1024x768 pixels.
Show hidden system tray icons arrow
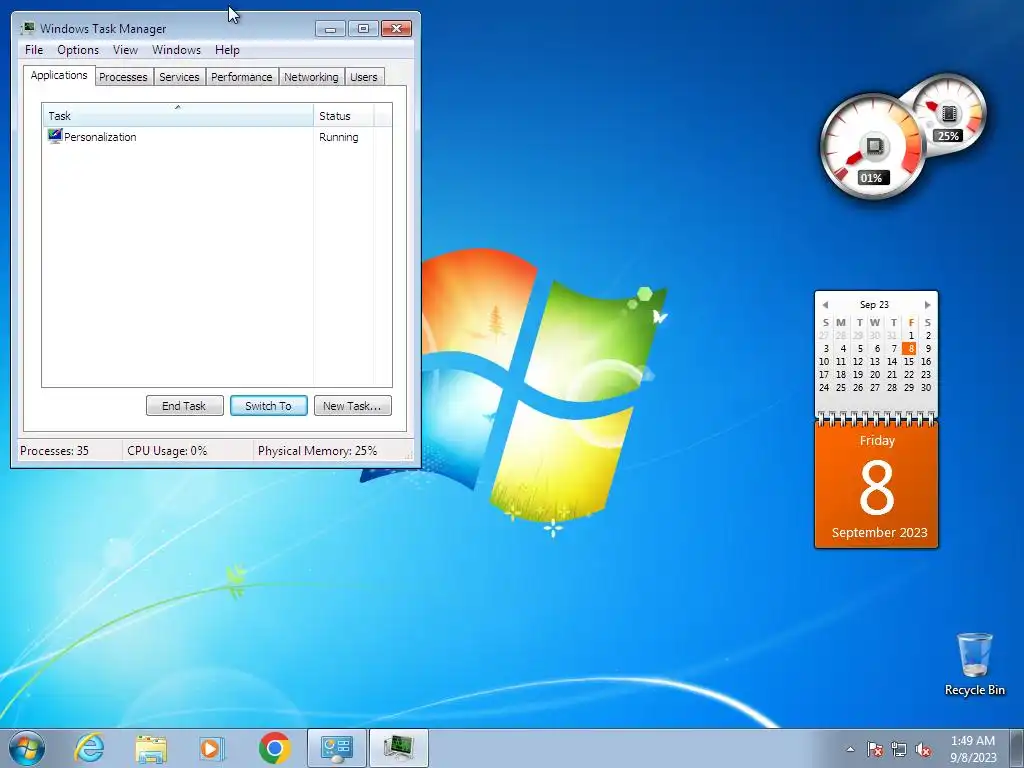(850, 749)
